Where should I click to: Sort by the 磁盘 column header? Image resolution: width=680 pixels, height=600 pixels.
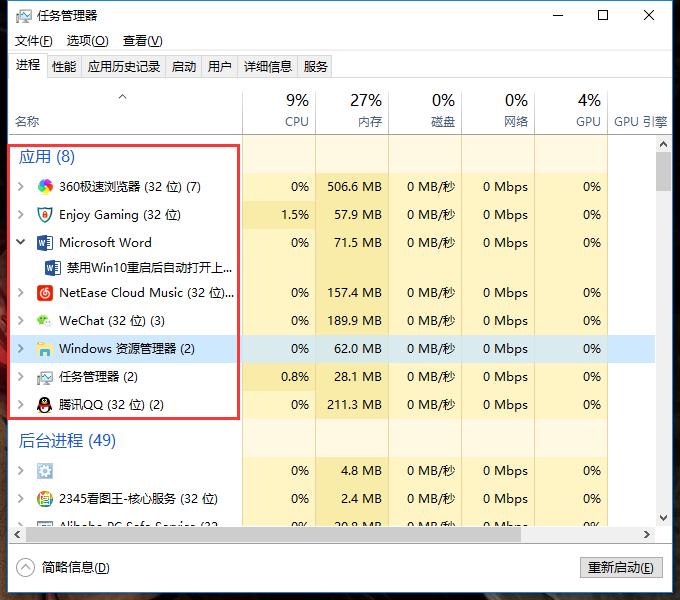coord(425,112)
